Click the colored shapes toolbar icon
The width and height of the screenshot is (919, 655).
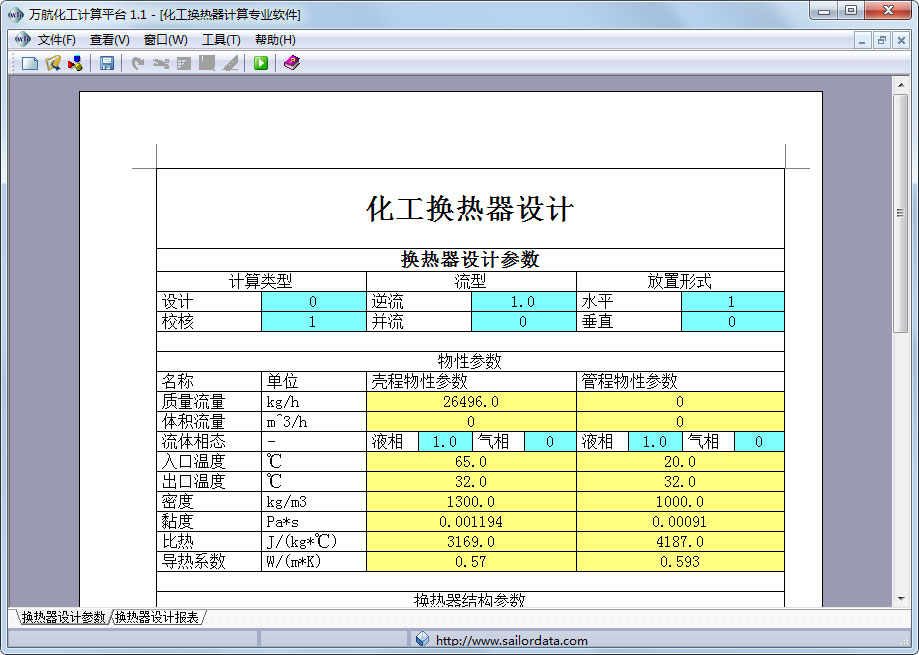pyautogui.click(x=75, y=63)
